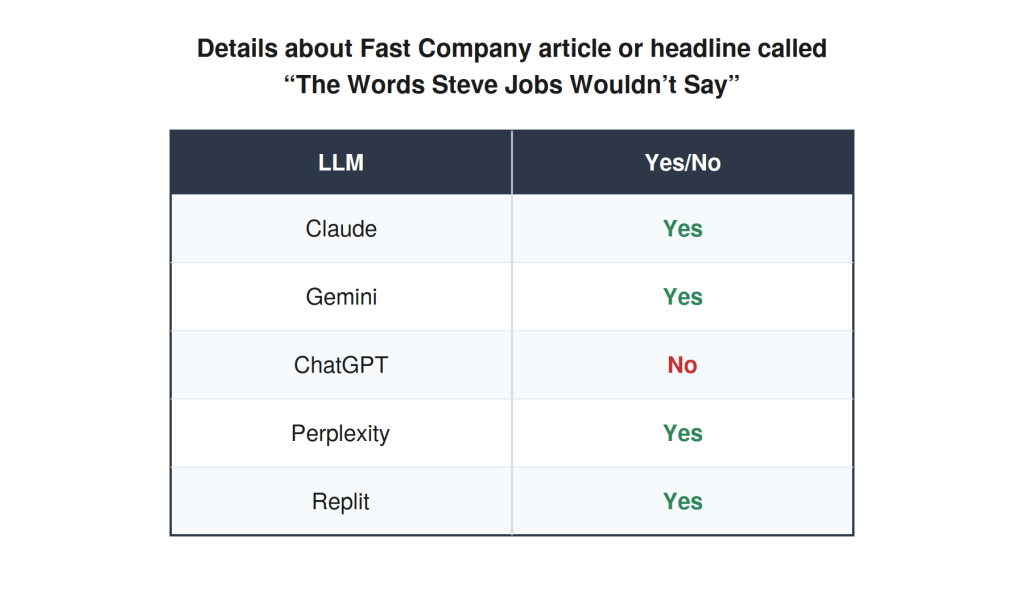Click the green Yes in Gemini row

pyautogui.click(x=682, y=297)
